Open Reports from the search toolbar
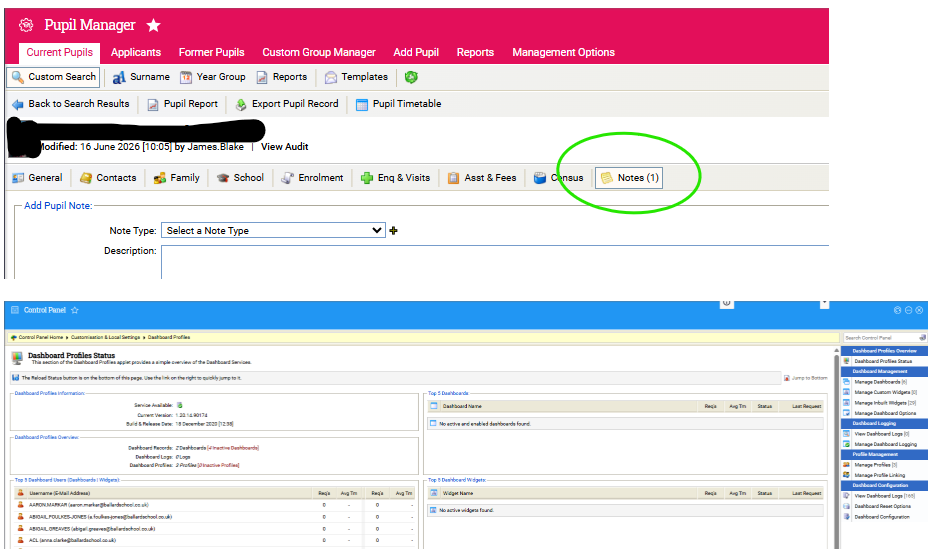943x557 pixels. coord(282,77)
